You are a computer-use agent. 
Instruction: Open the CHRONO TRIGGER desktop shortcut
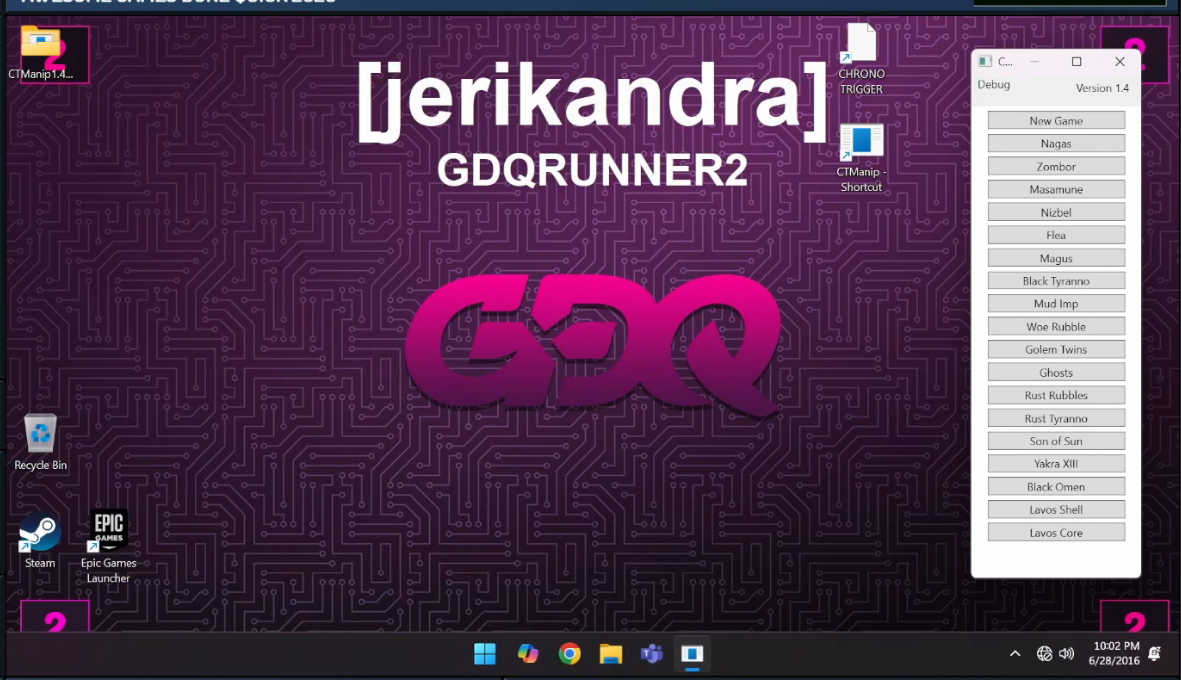[x=861, y=59]
